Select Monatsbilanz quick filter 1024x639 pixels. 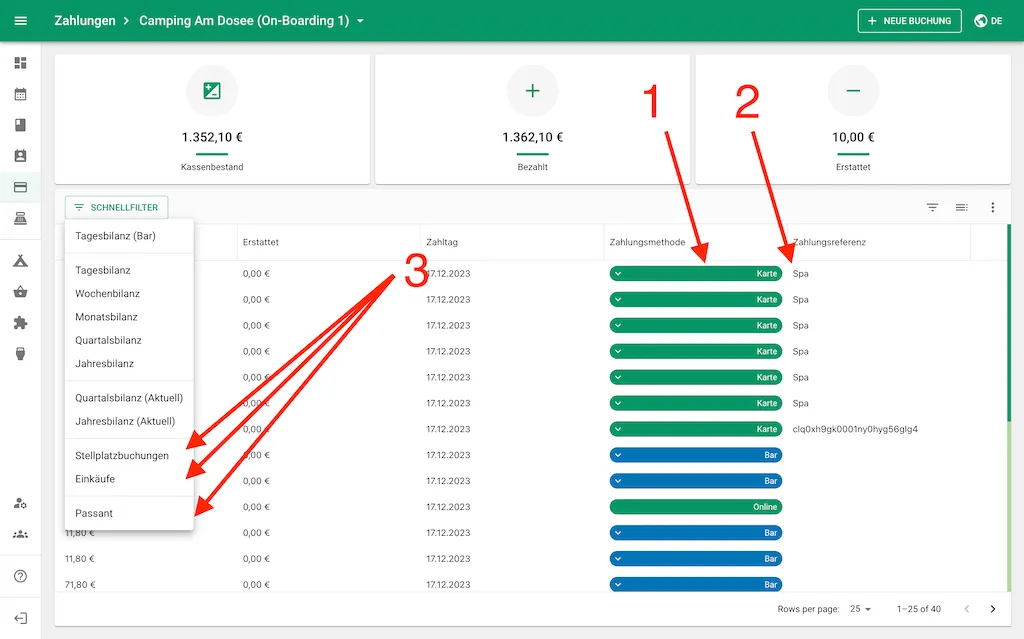tap(129, 317)
